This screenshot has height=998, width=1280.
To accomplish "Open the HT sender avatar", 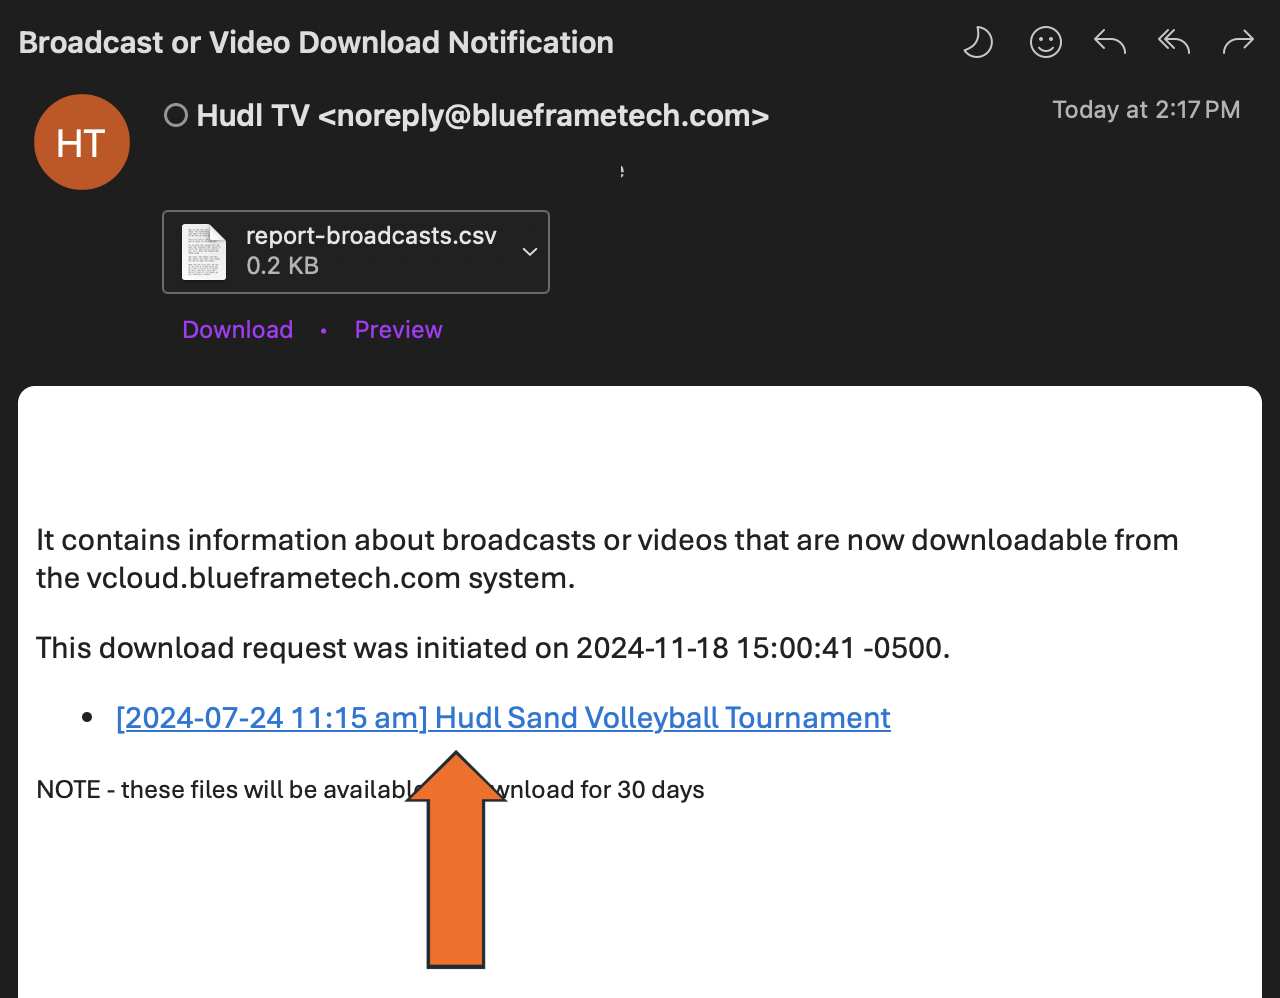I will [x=82, y=142].
